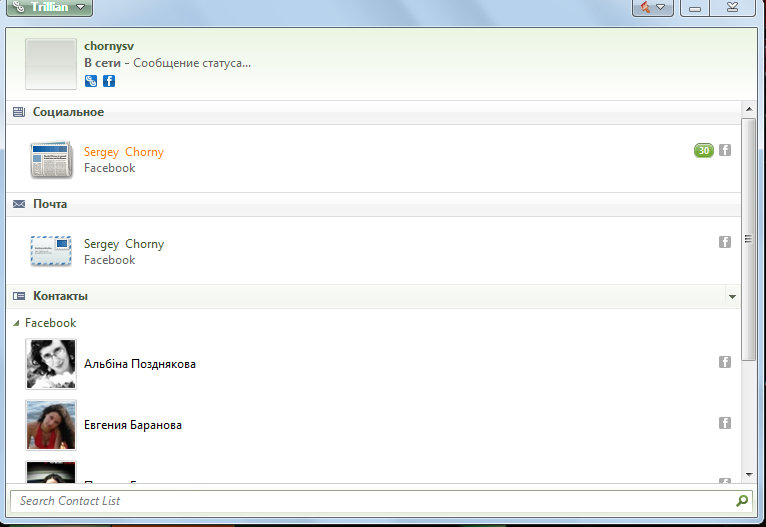766x527 pixels.
Task: Click the Trillian account icon under status
Action: pyautogui.click(x=91, y=81)
